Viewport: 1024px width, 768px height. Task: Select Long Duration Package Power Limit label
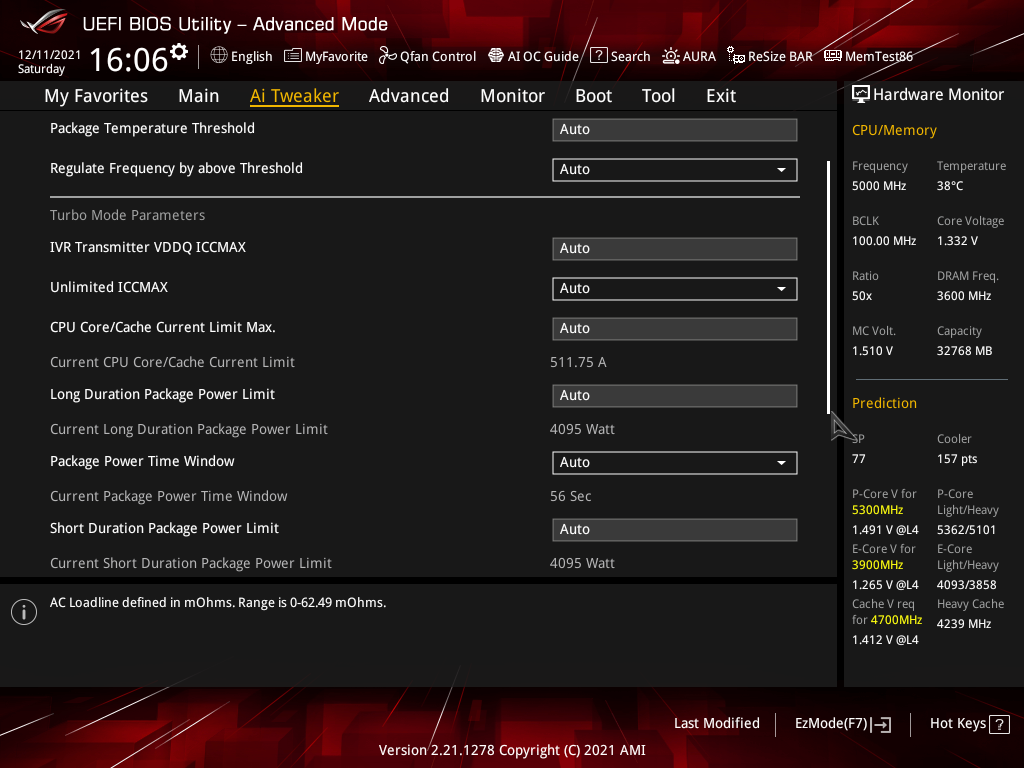pyautogui.click(x=163, y=394)
